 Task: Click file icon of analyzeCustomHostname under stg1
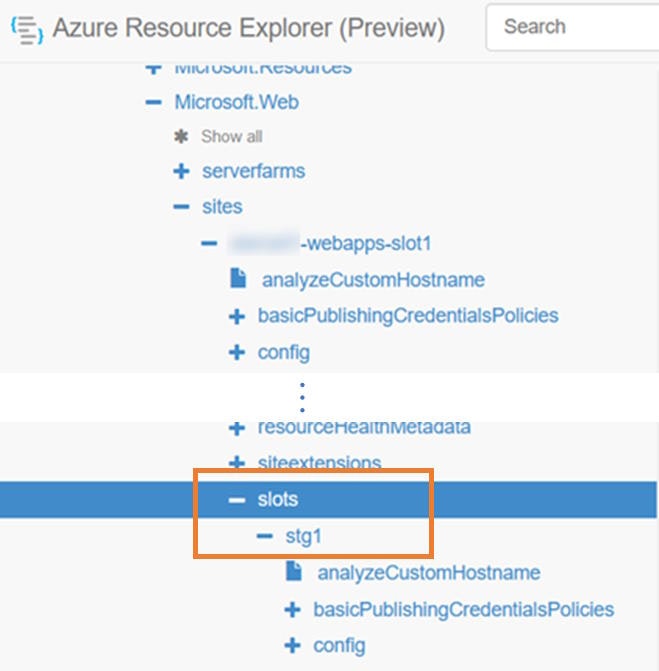tap(294, 571)
